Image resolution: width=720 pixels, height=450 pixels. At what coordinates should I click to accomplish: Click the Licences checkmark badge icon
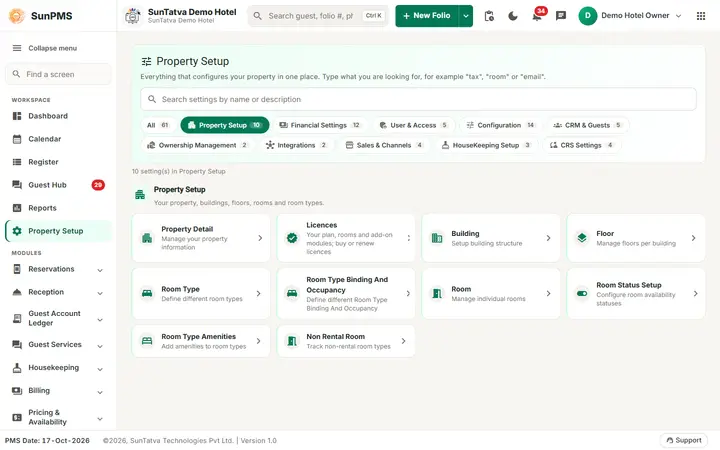292,238
